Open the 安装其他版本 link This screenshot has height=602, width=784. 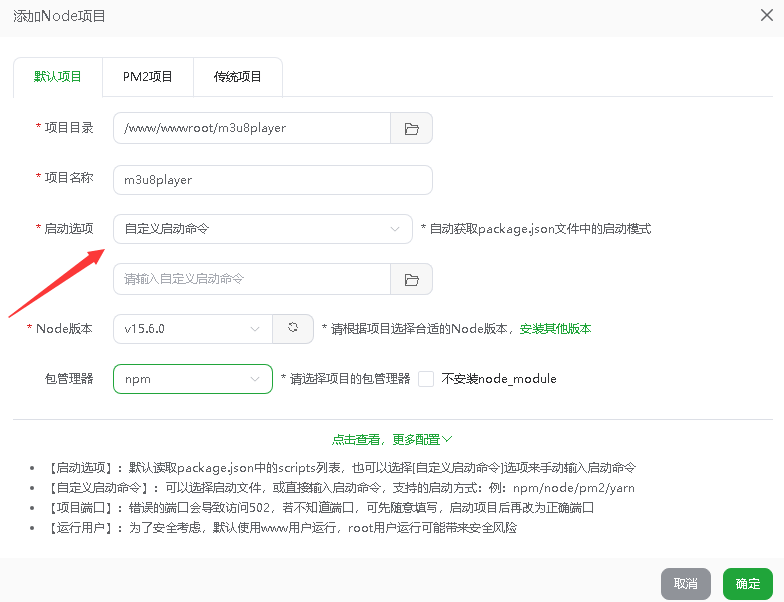[x=555, y=328]
